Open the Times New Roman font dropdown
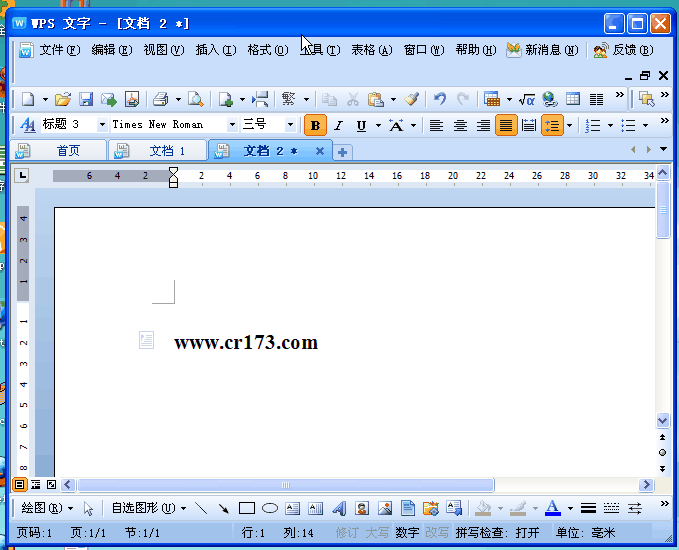The width and height of the screenshot is (679, 550). coord(233,125)
